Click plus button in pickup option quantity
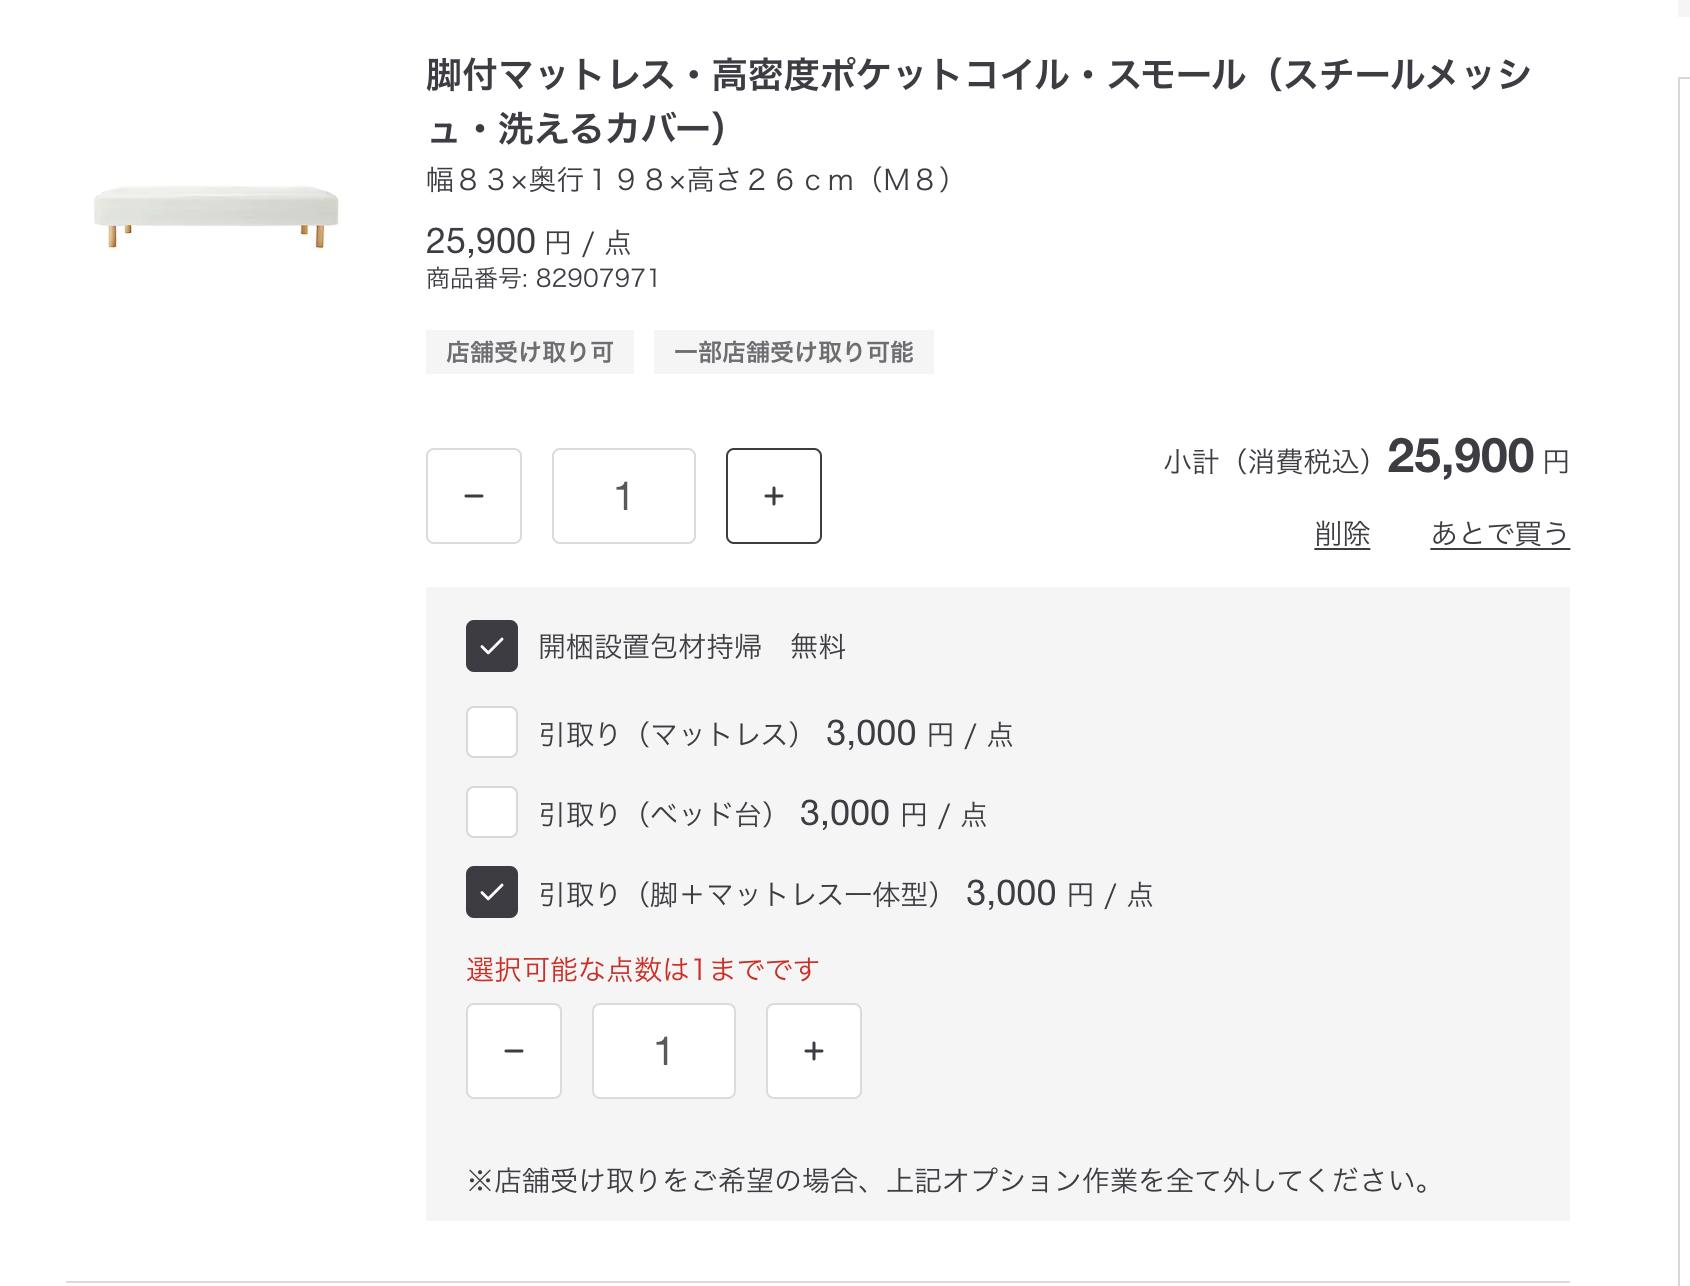 [x=813, y=1051]
